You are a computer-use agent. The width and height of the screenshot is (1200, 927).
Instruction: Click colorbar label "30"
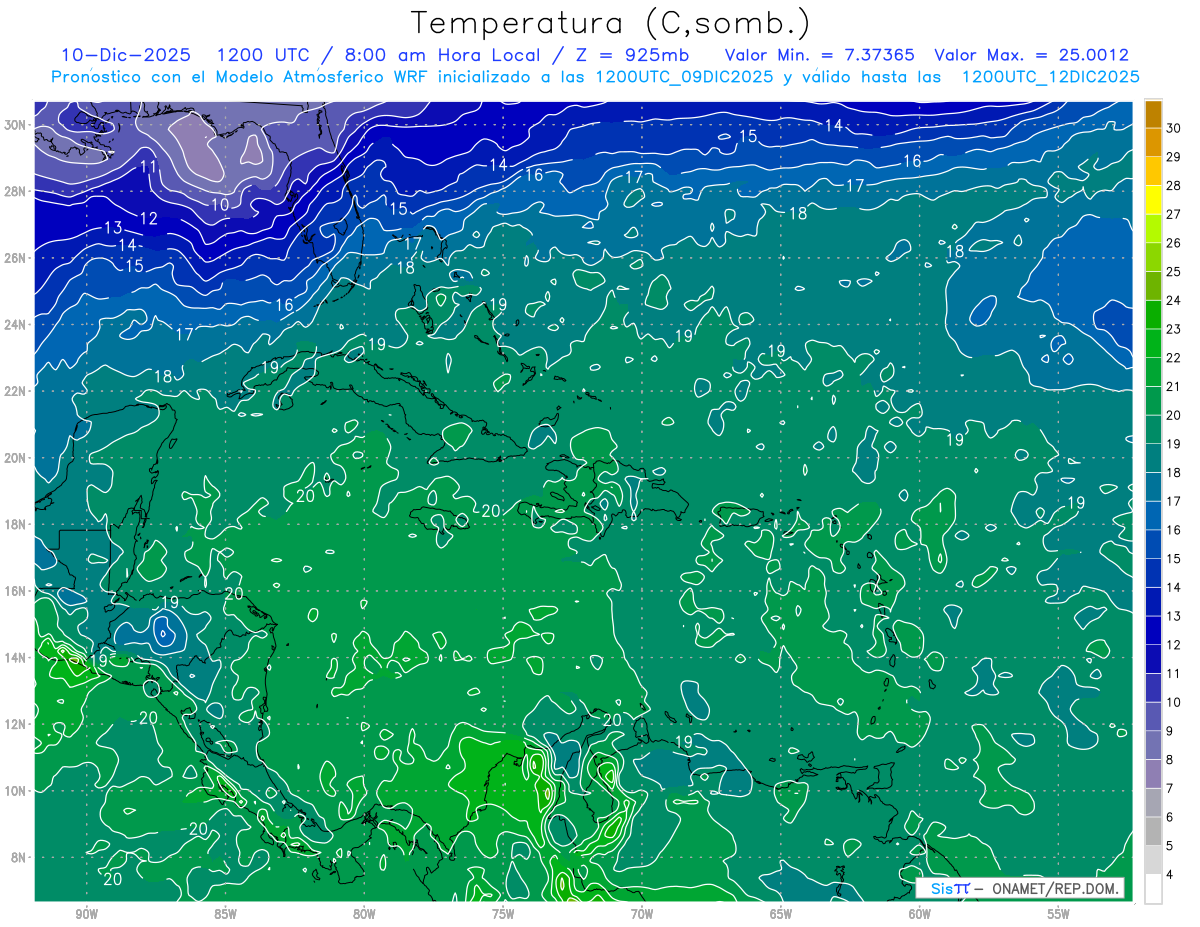1174,129
